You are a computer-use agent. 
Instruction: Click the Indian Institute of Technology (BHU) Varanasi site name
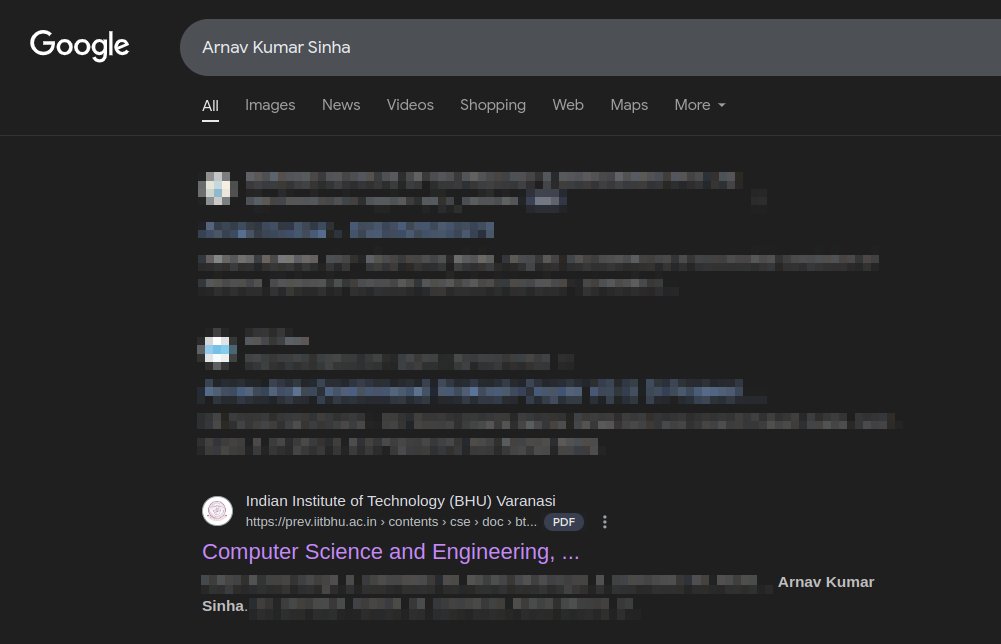click(x=401, y=501)
